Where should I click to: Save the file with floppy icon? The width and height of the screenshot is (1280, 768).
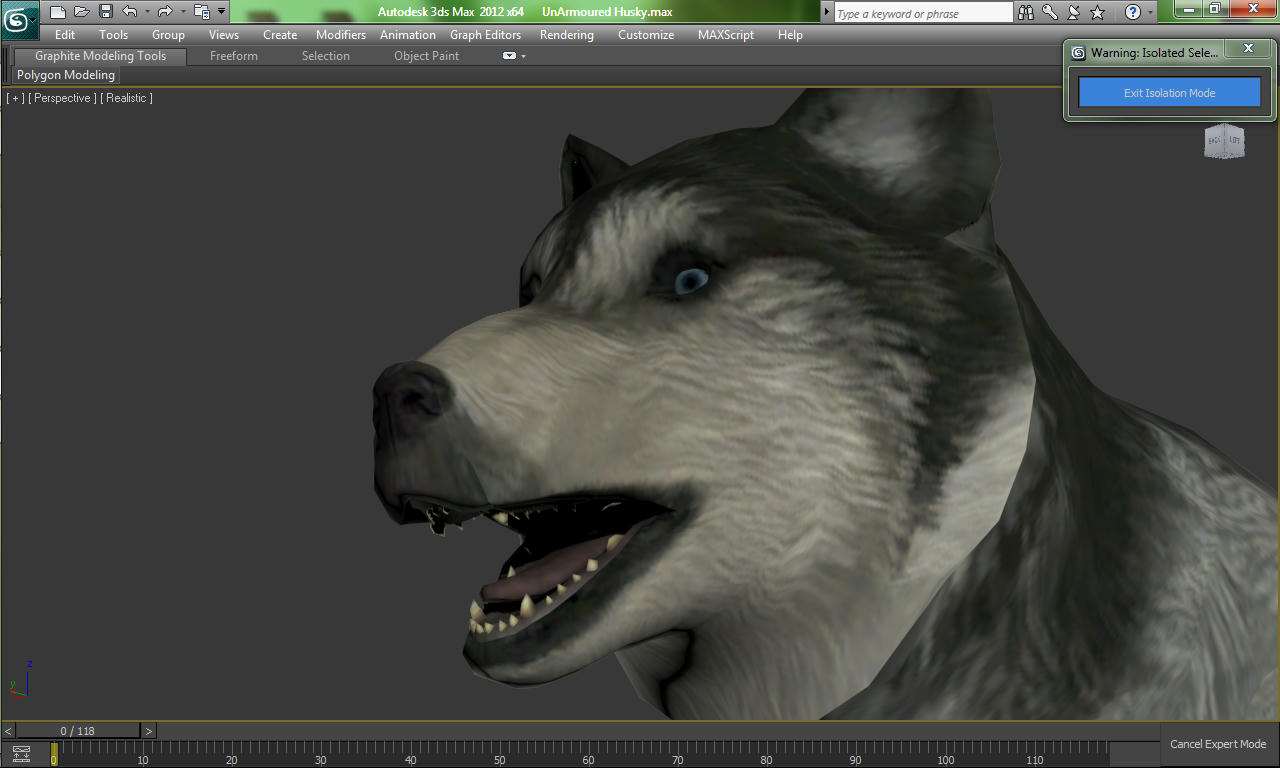(105, 12)
